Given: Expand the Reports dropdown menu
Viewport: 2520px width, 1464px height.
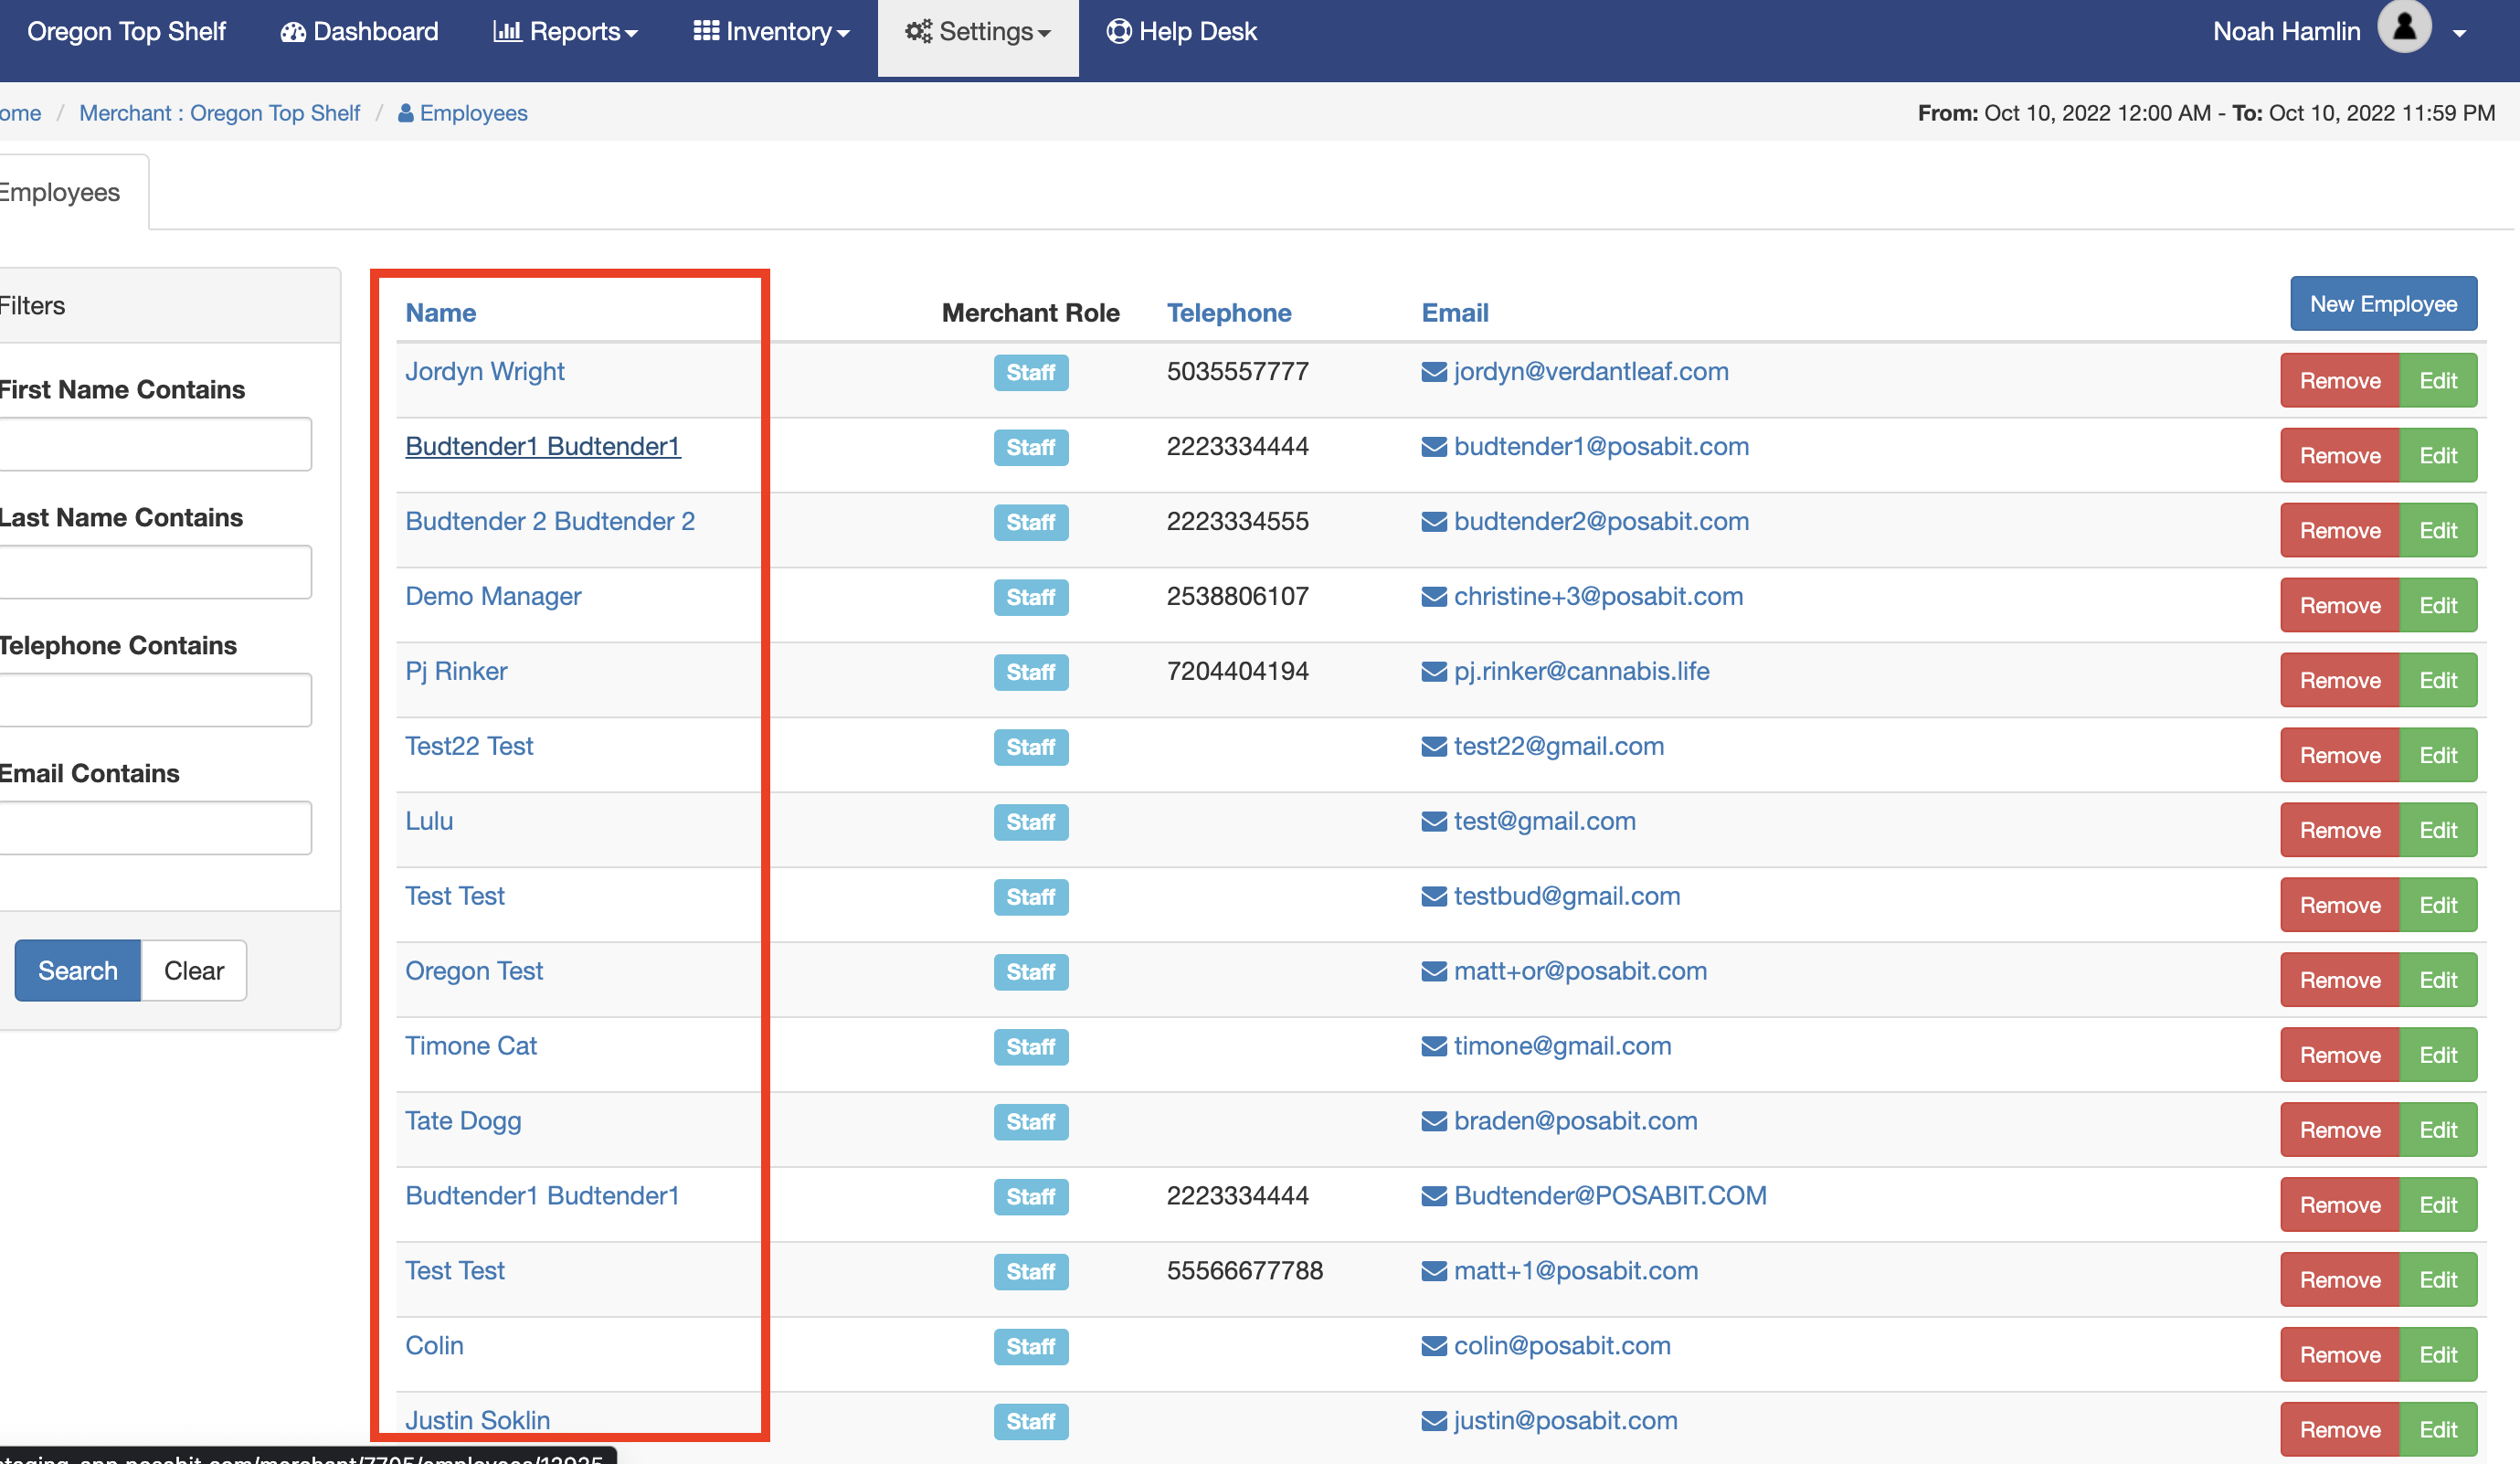Looking at the screenshot, I should coord(565,32).
